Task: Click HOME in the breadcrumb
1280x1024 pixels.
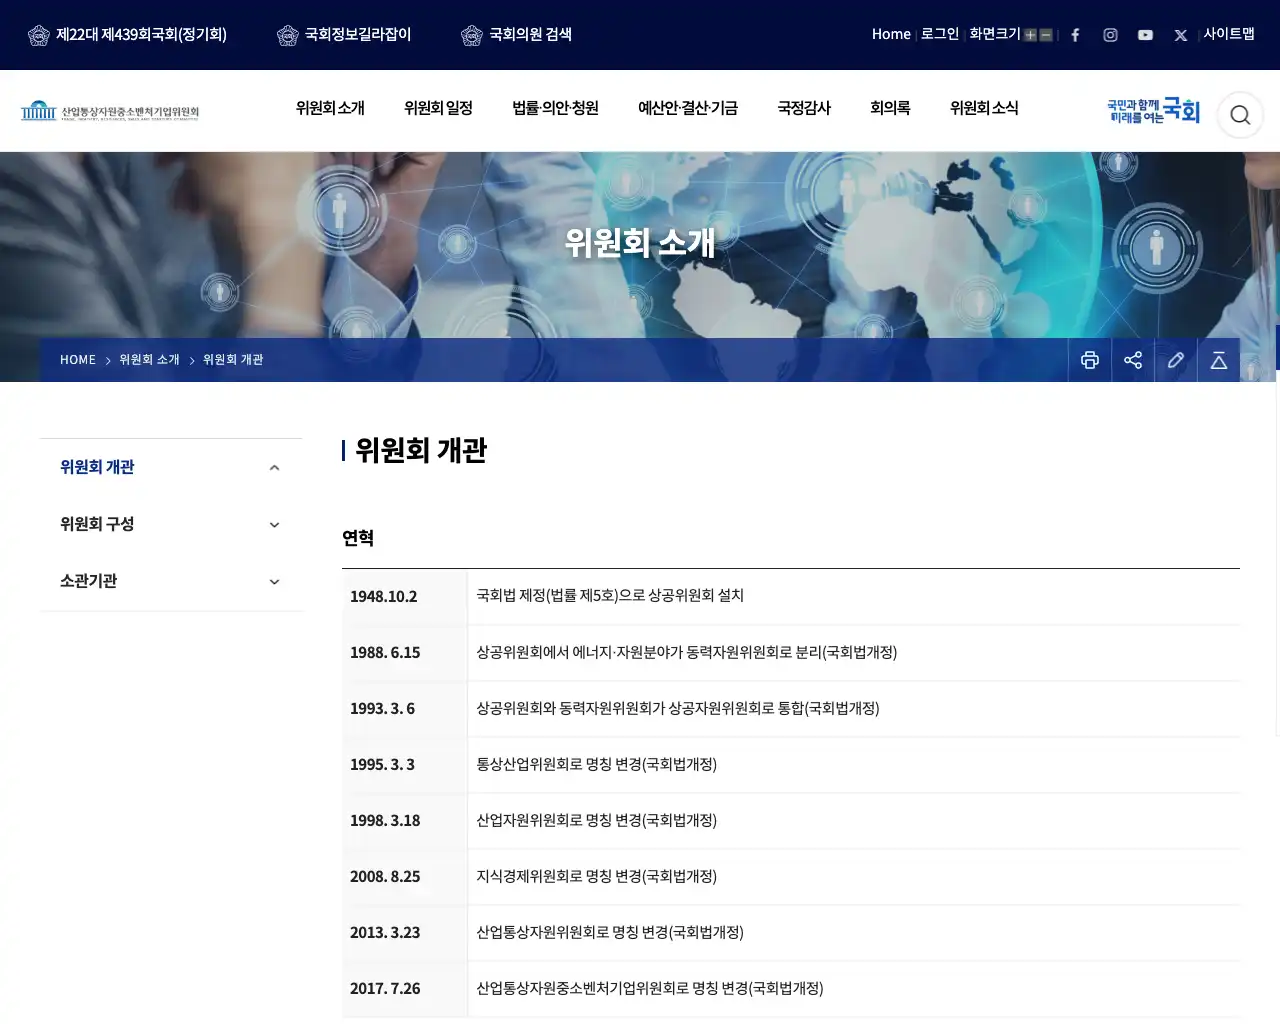Action: point(78,360)
